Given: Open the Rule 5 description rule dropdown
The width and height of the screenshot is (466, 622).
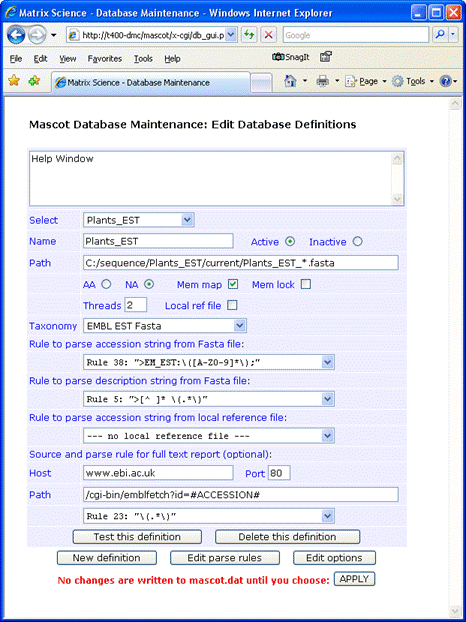Looking at the screenshot, I should (x=209, y=399).
